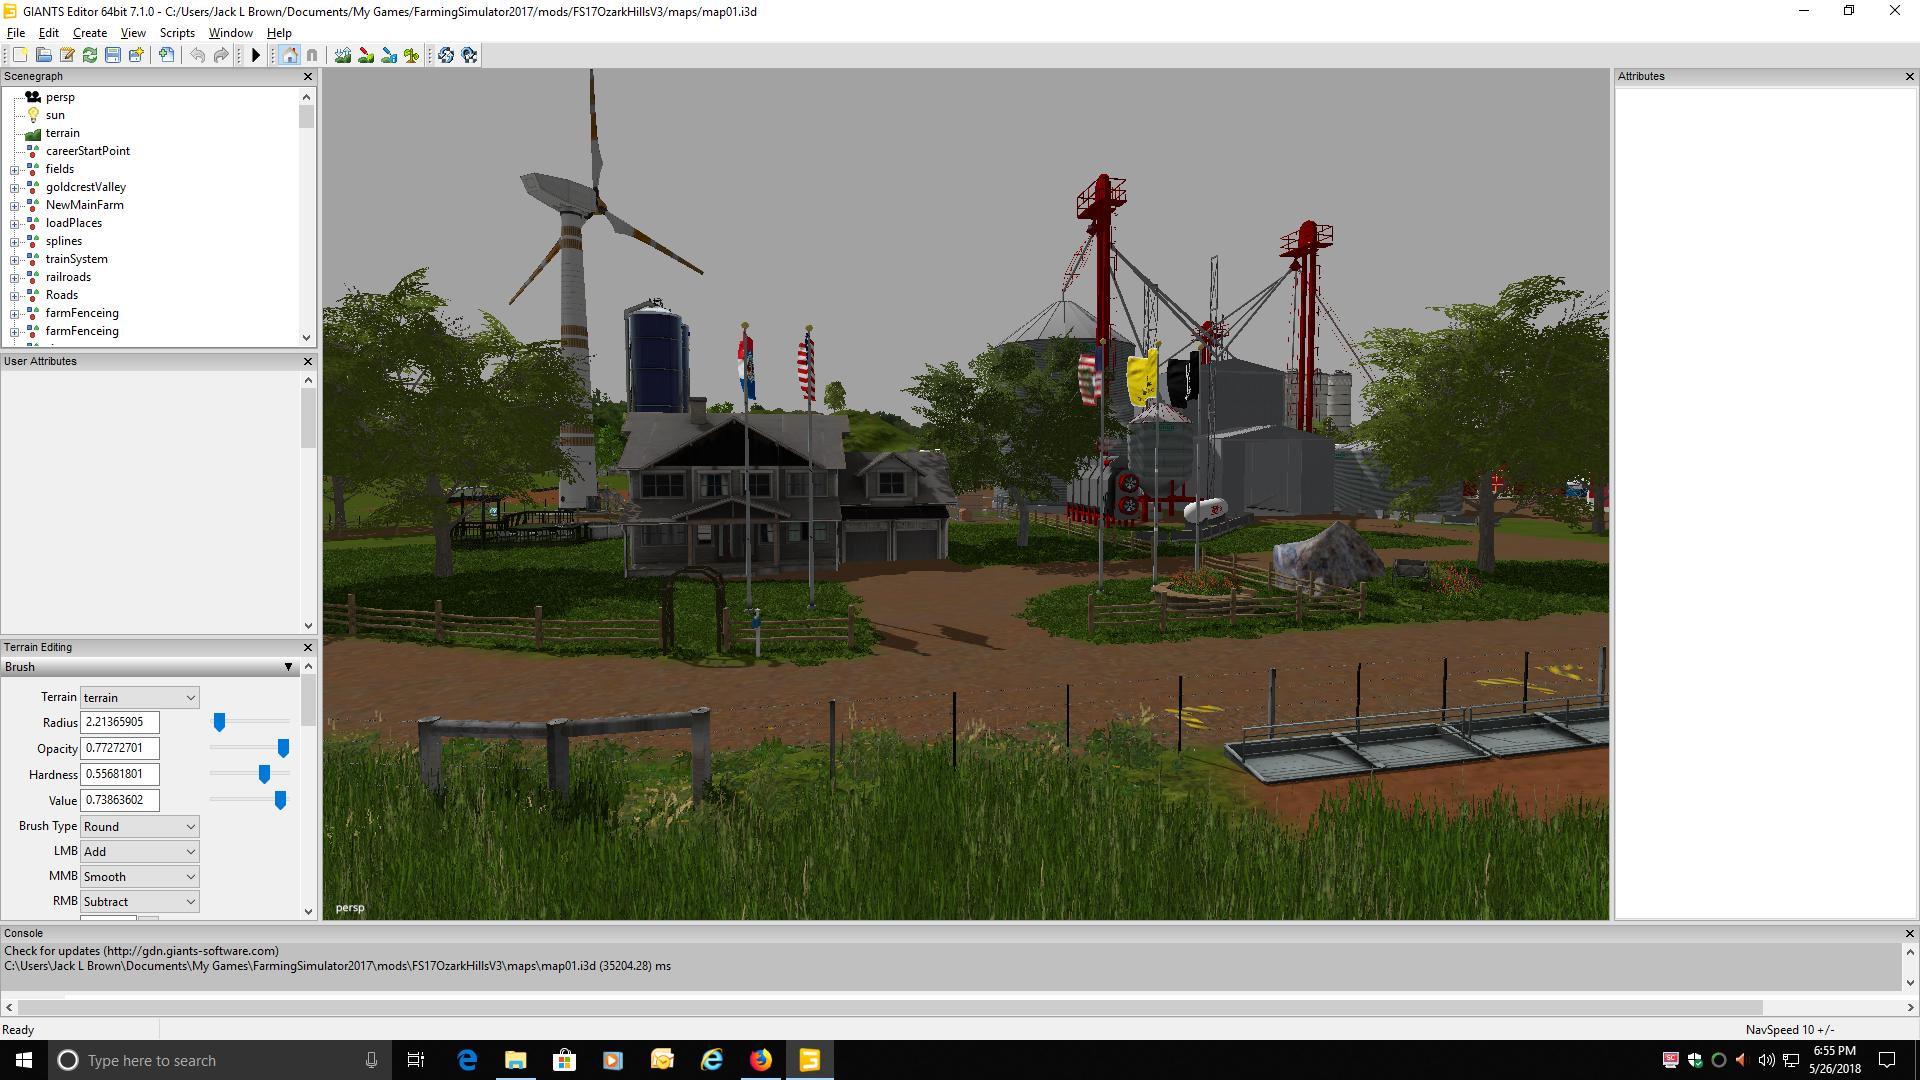Toggle the gray arch icon beside home
This screenshot has height=1080, width=1920.
(312, 55)
